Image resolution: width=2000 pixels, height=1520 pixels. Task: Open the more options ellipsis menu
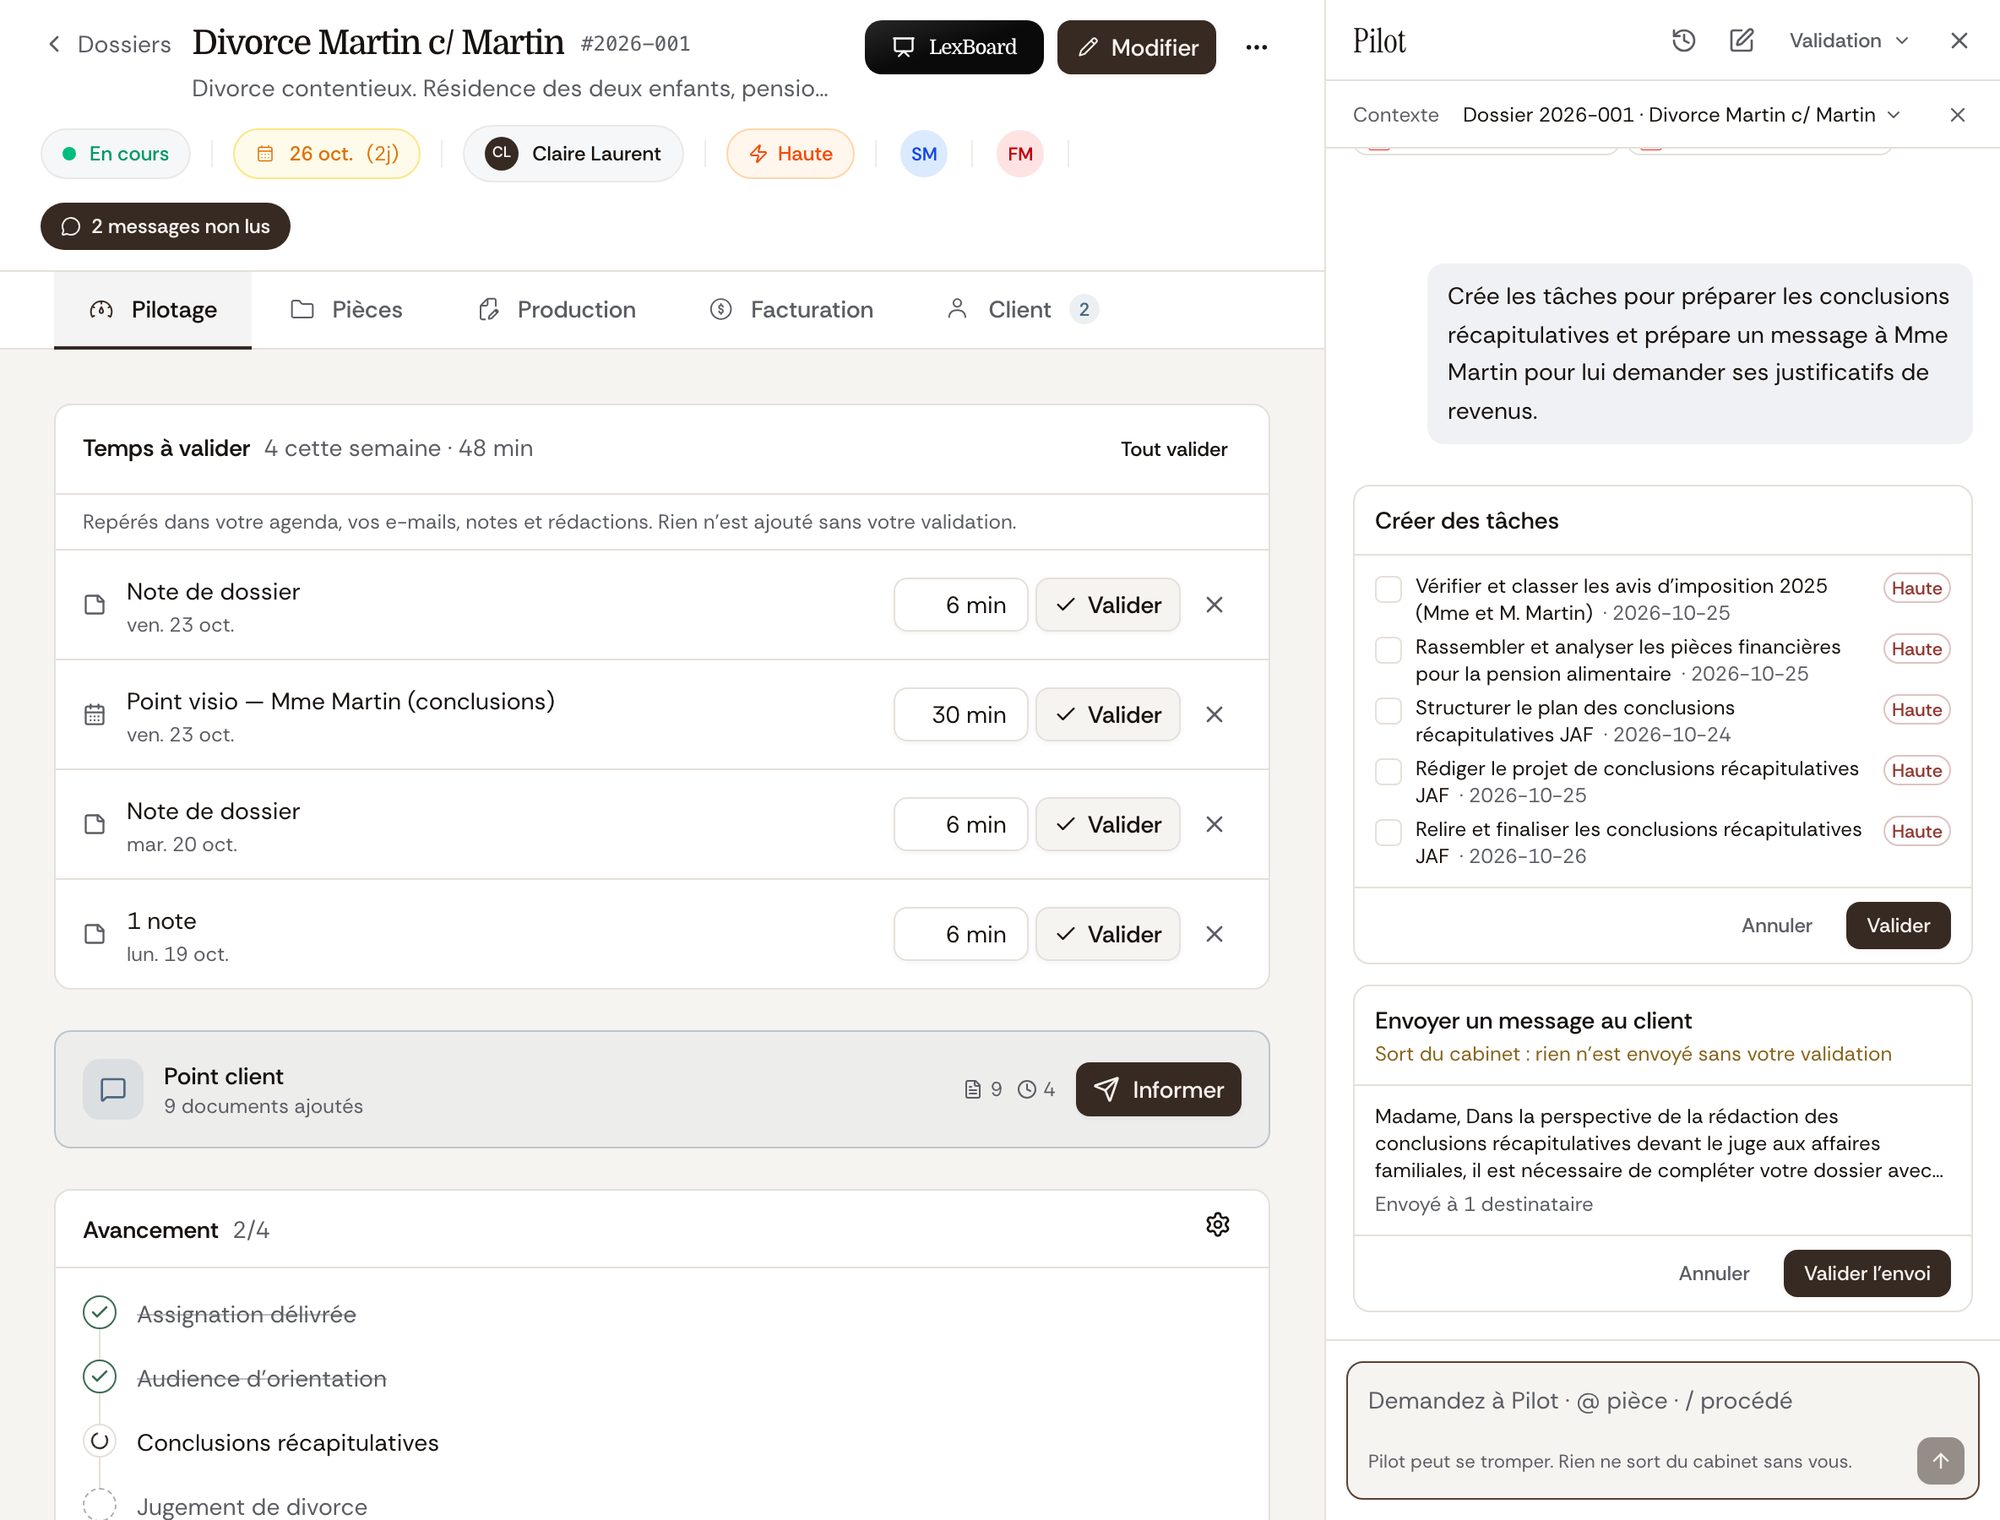(x=1256, y=47)
